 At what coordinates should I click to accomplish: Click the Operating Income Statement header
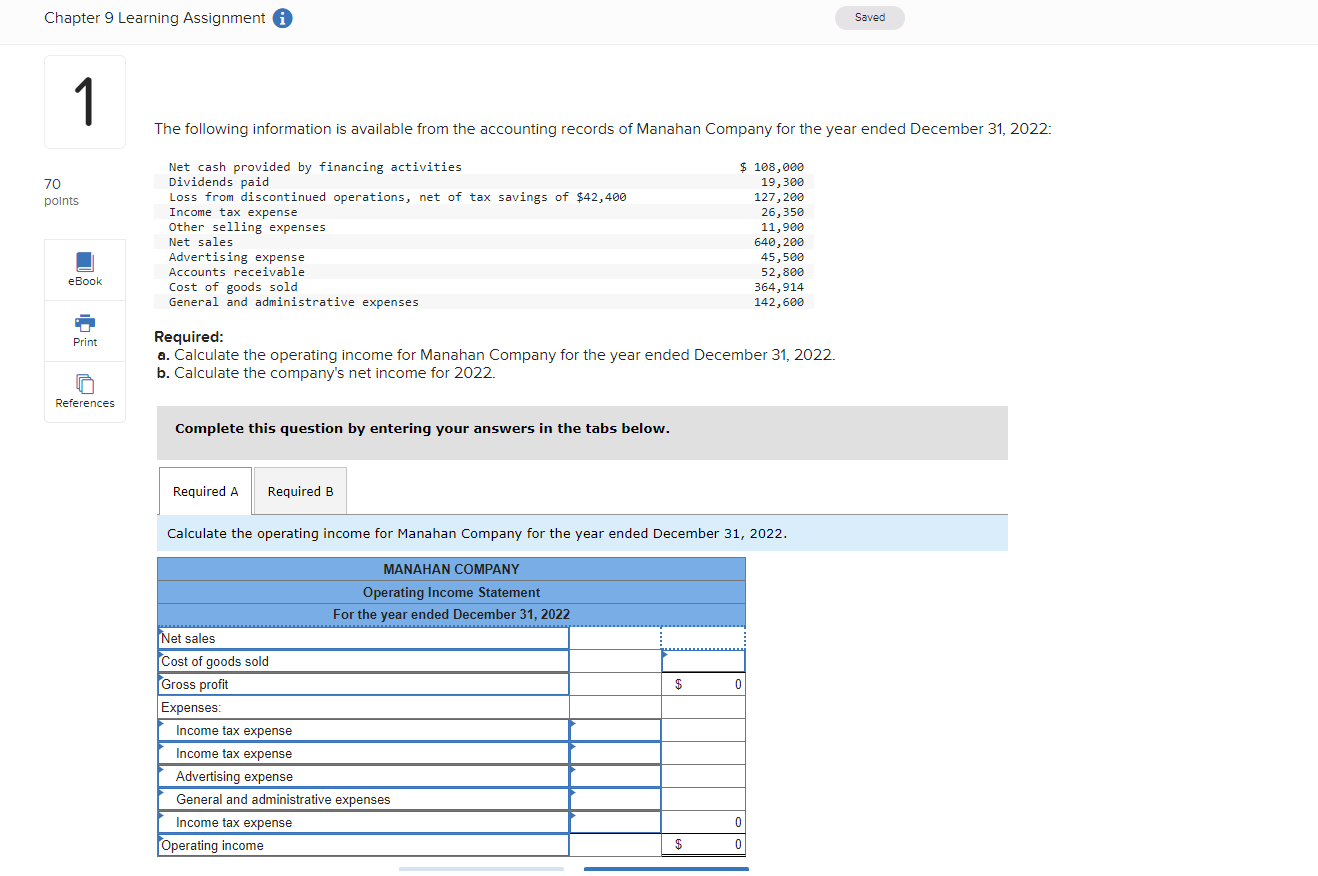(451, 592)
